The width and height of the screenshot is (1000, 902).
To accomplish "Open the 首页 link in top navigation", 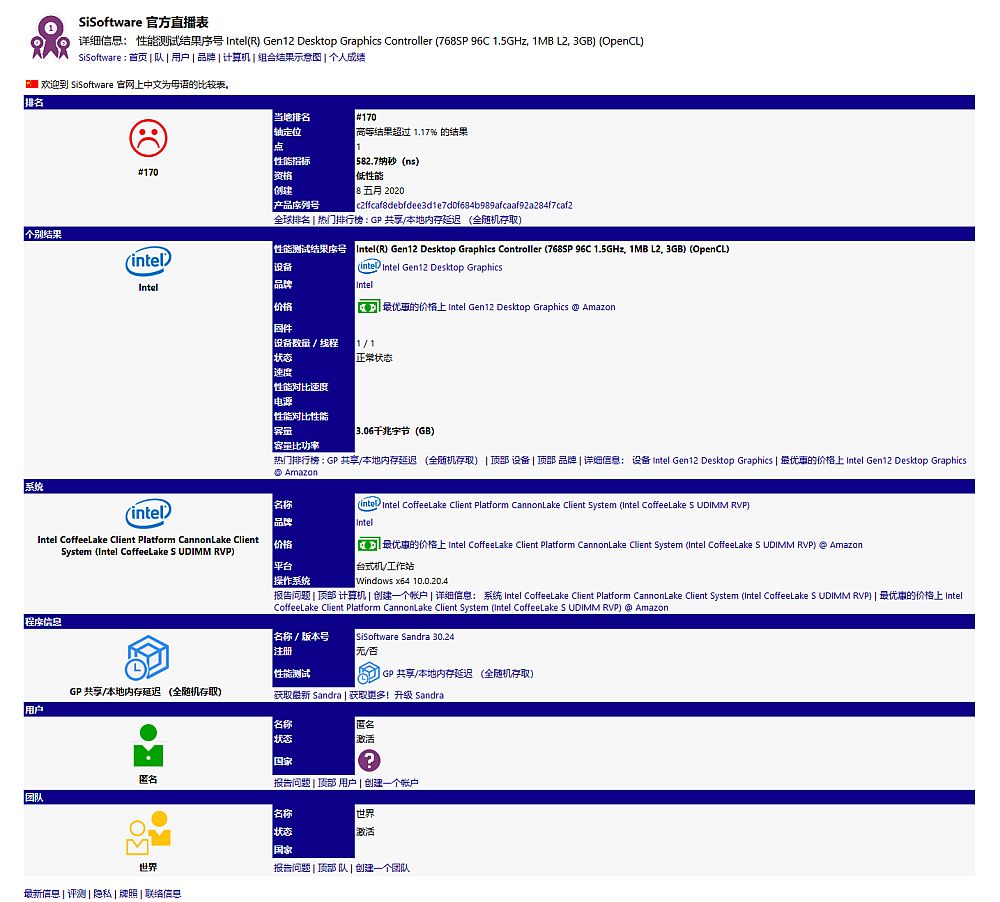I will click(x=138, y=58).
